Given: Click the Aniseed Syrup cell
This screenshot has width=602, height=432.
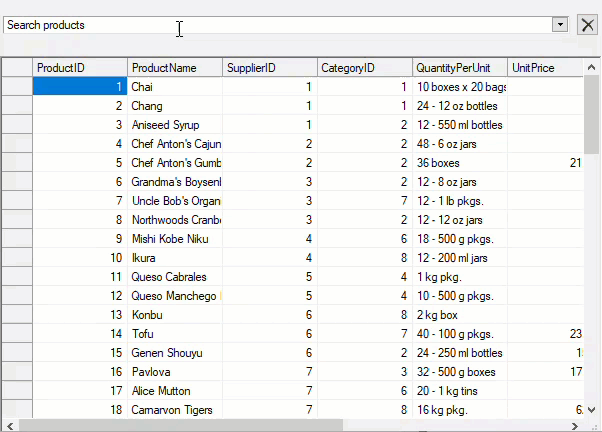Looking at the screenshot, I should [175, 125].
